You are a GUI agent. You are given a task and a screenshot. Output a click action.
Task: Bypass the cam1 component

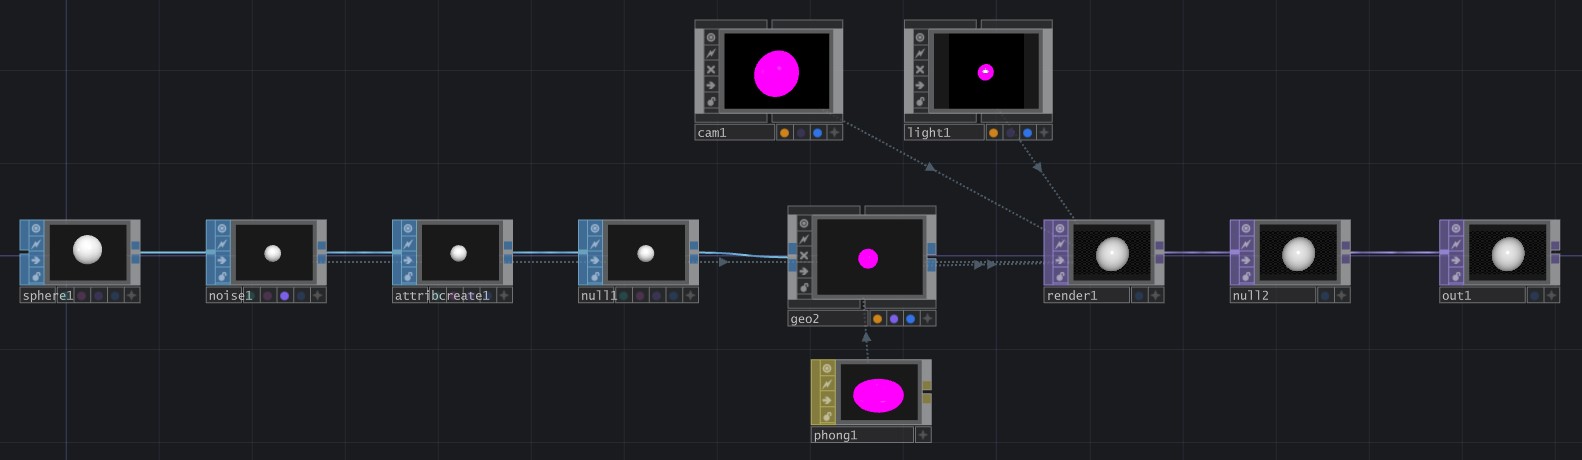point(711,85)
